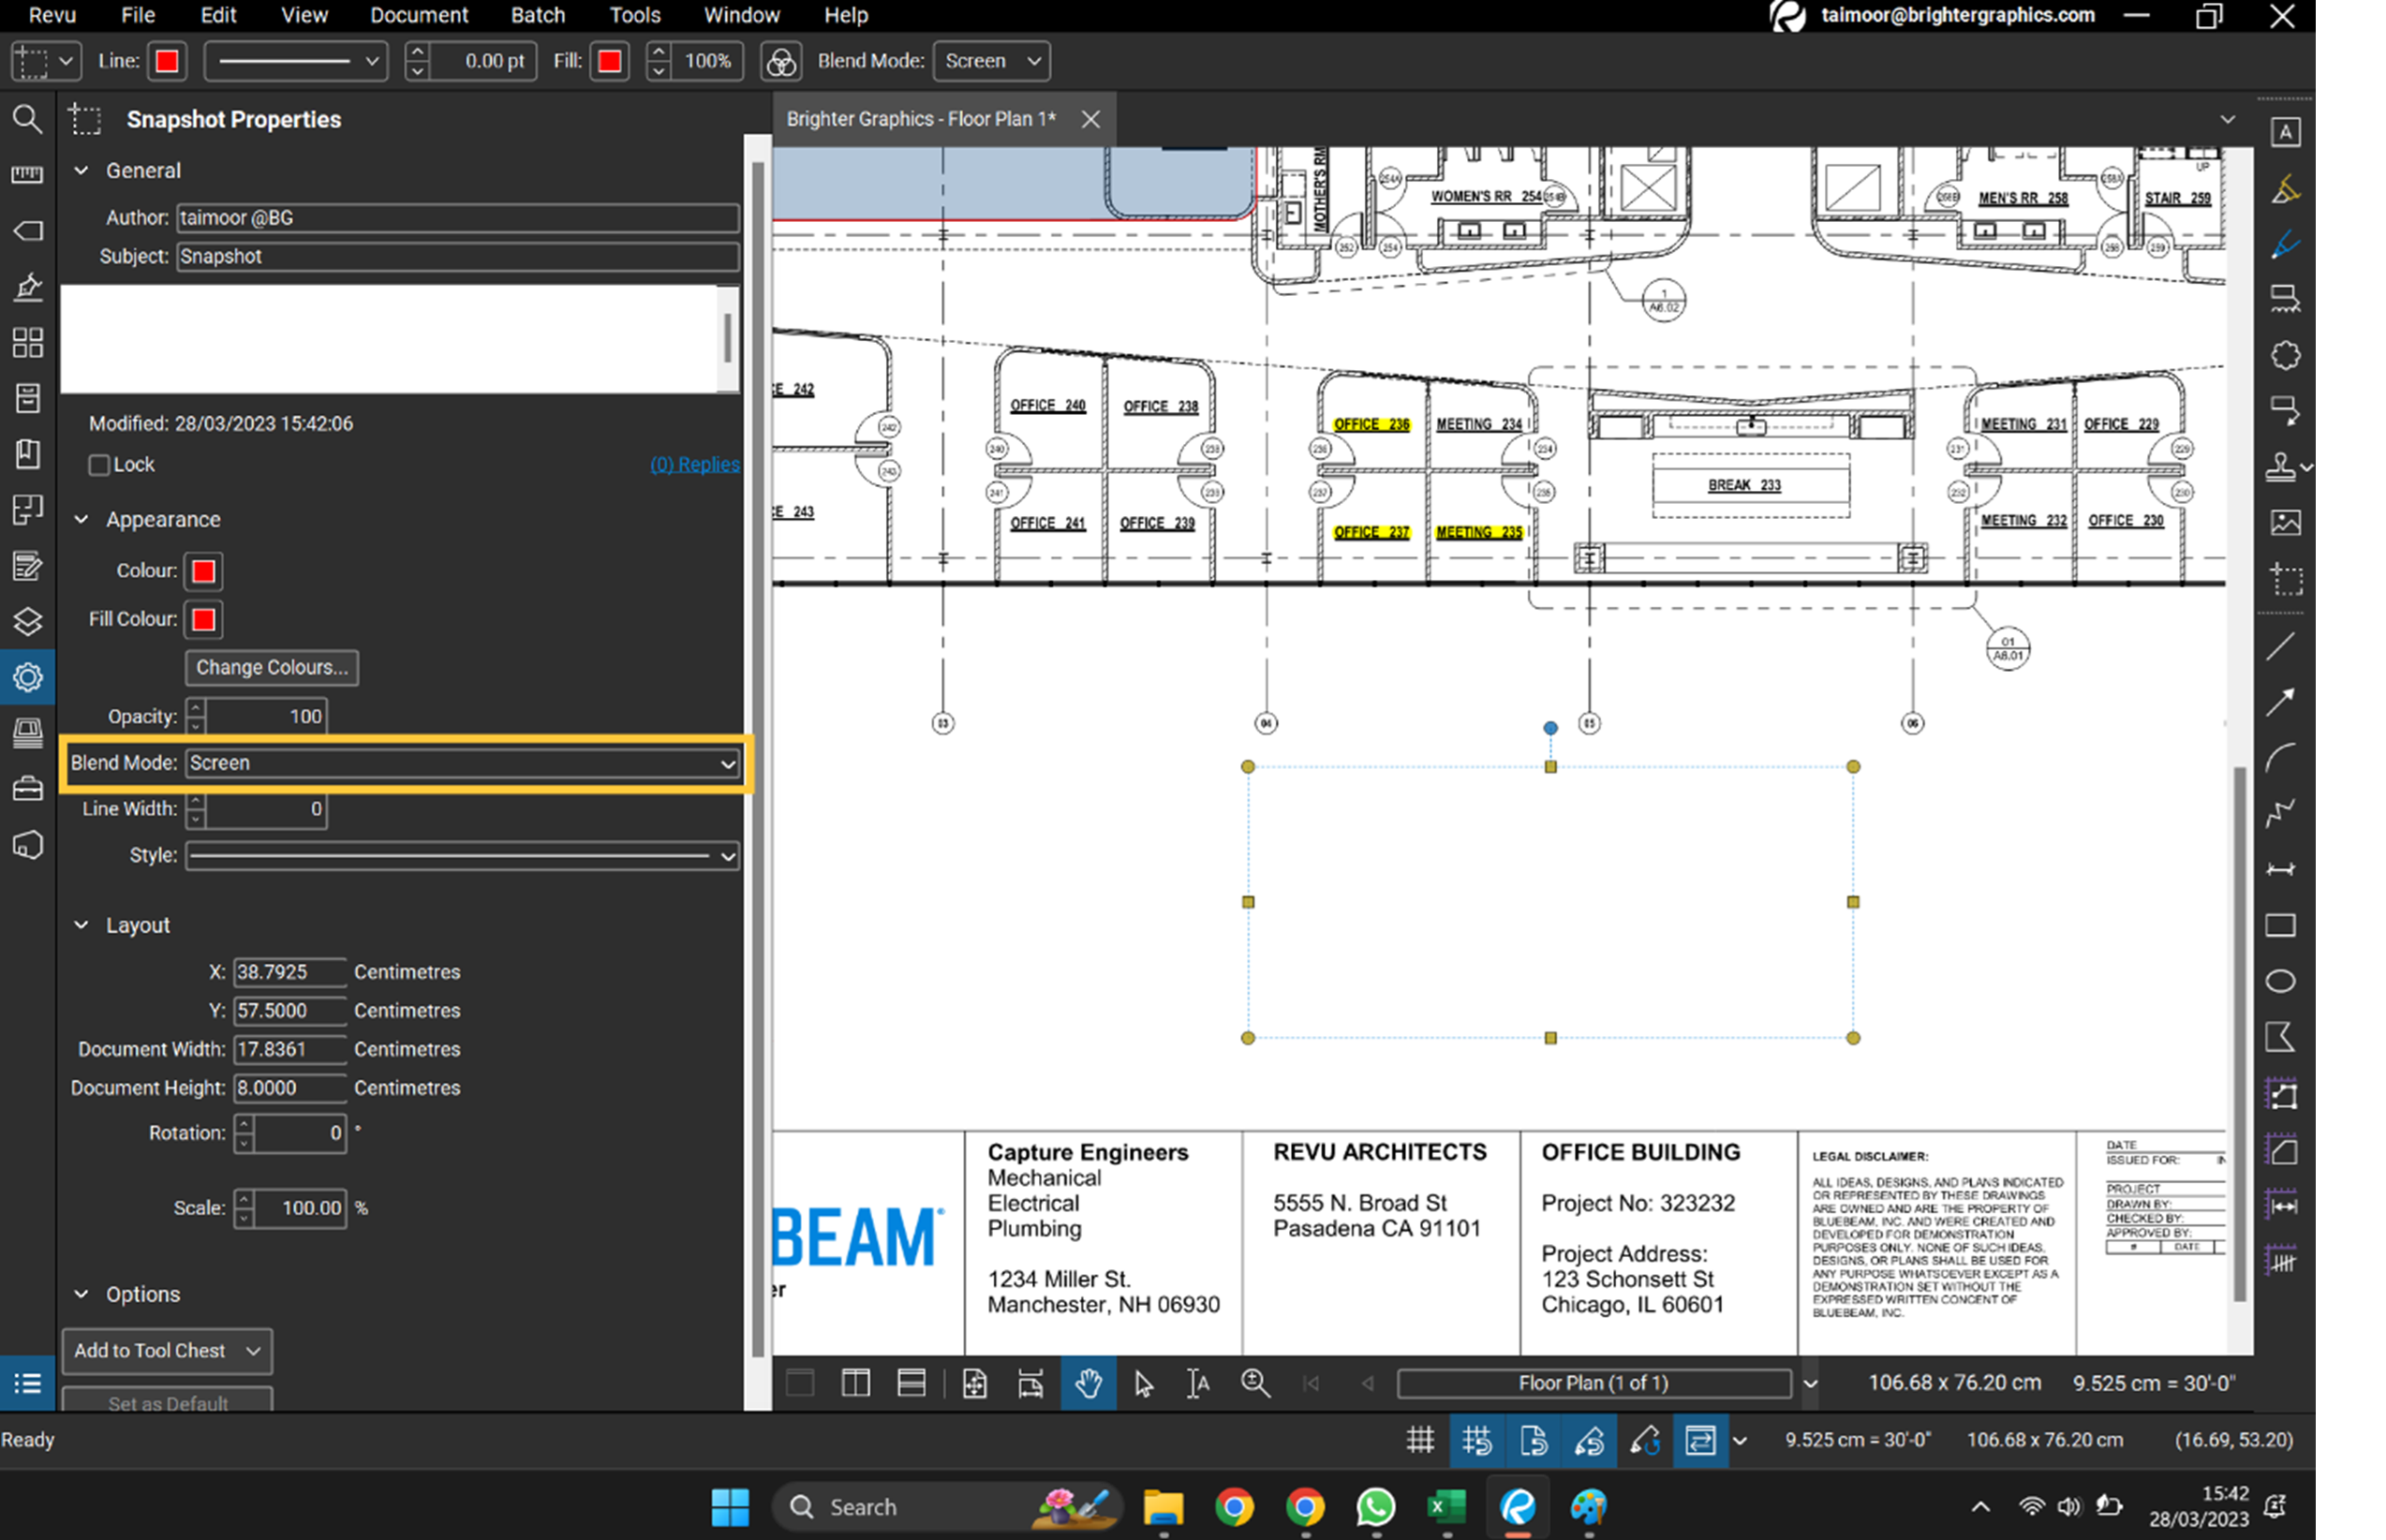Click the Polyline drawing tool icon
The image size is (2386, 1540).
2285,812
